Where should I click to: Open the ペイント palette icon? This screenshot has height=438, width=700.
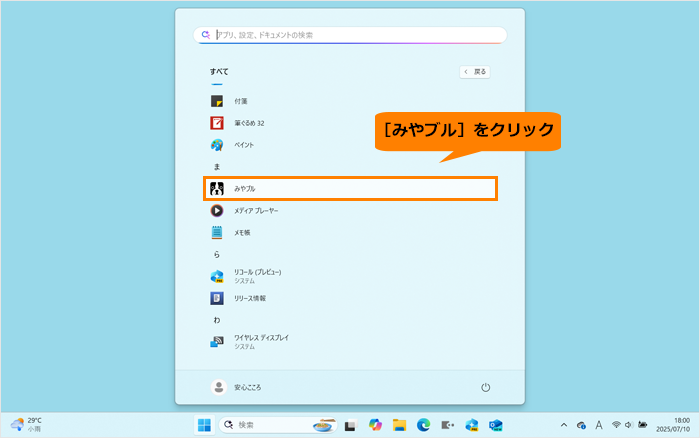coord(217,145)
